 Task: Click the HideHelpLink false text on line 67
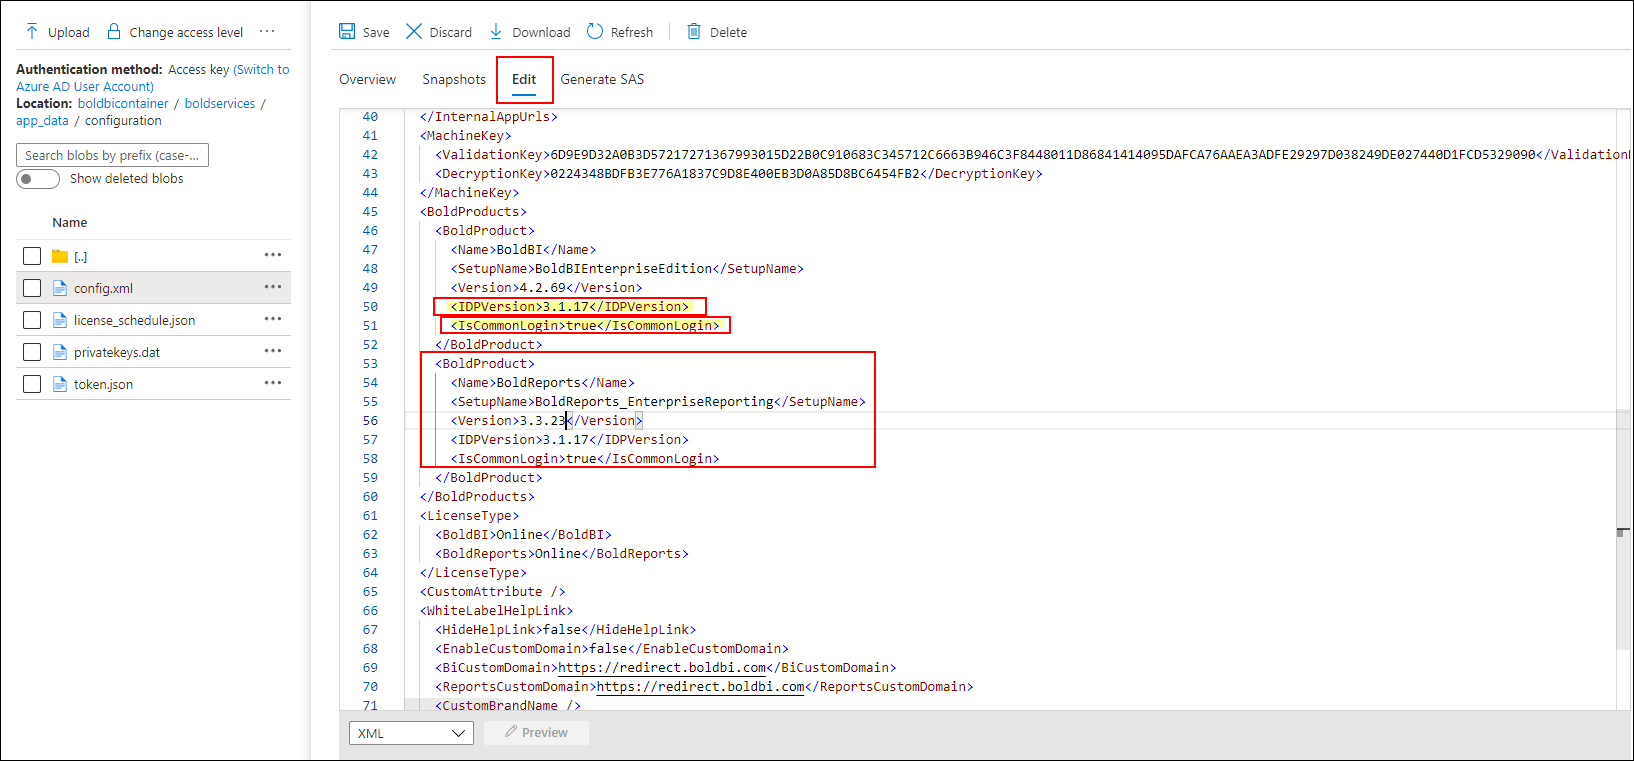tap(565, 629)
